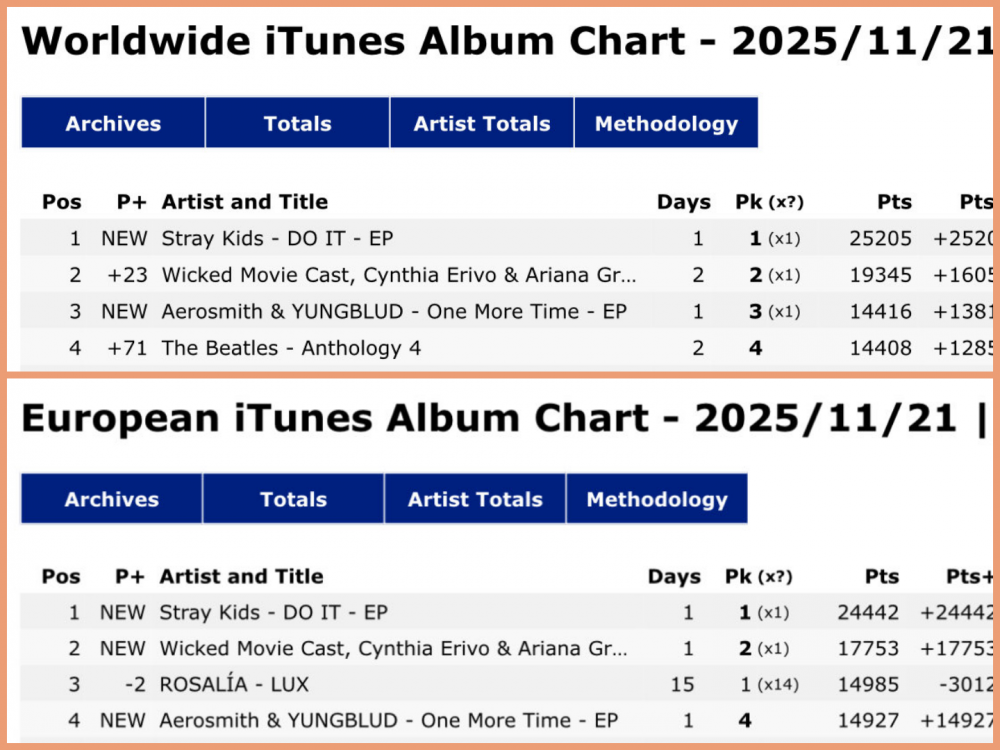
Task: Open Archives in the European chart menu
Action: (x=111, y=500)
